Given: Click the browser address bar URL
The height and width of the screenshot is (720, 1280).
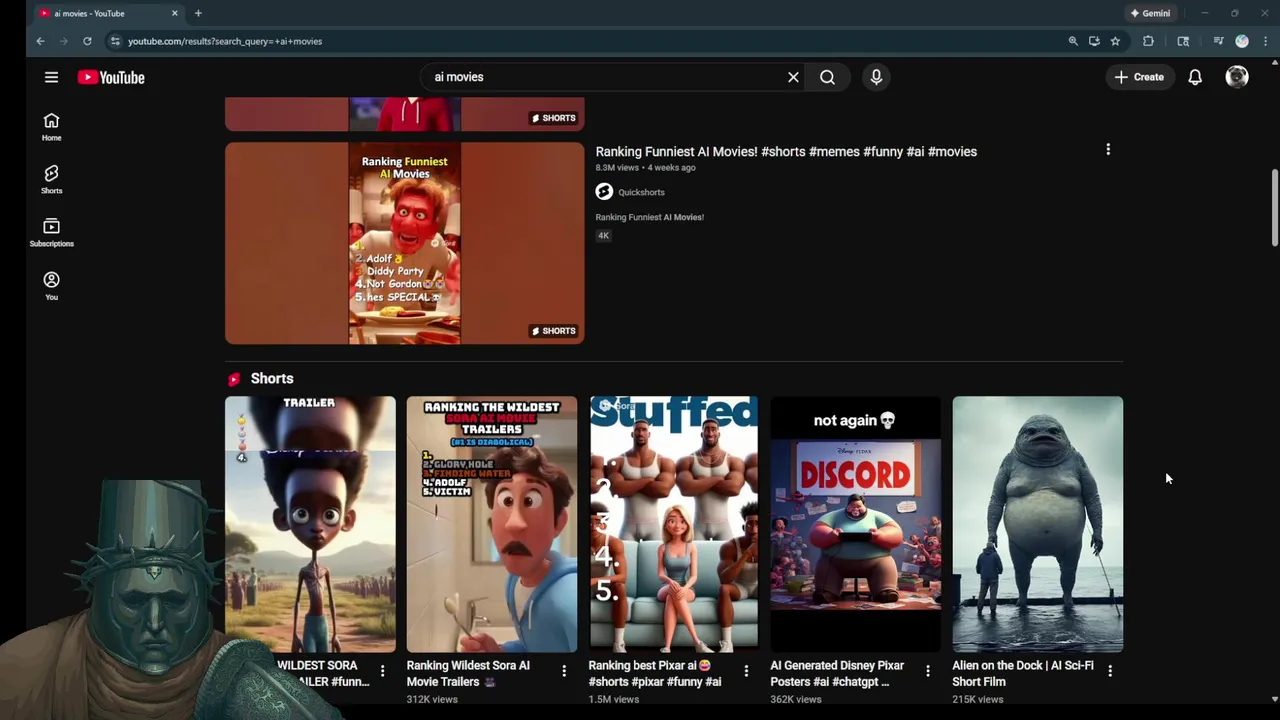Looking at the screenshot, I should click(225, 41).
